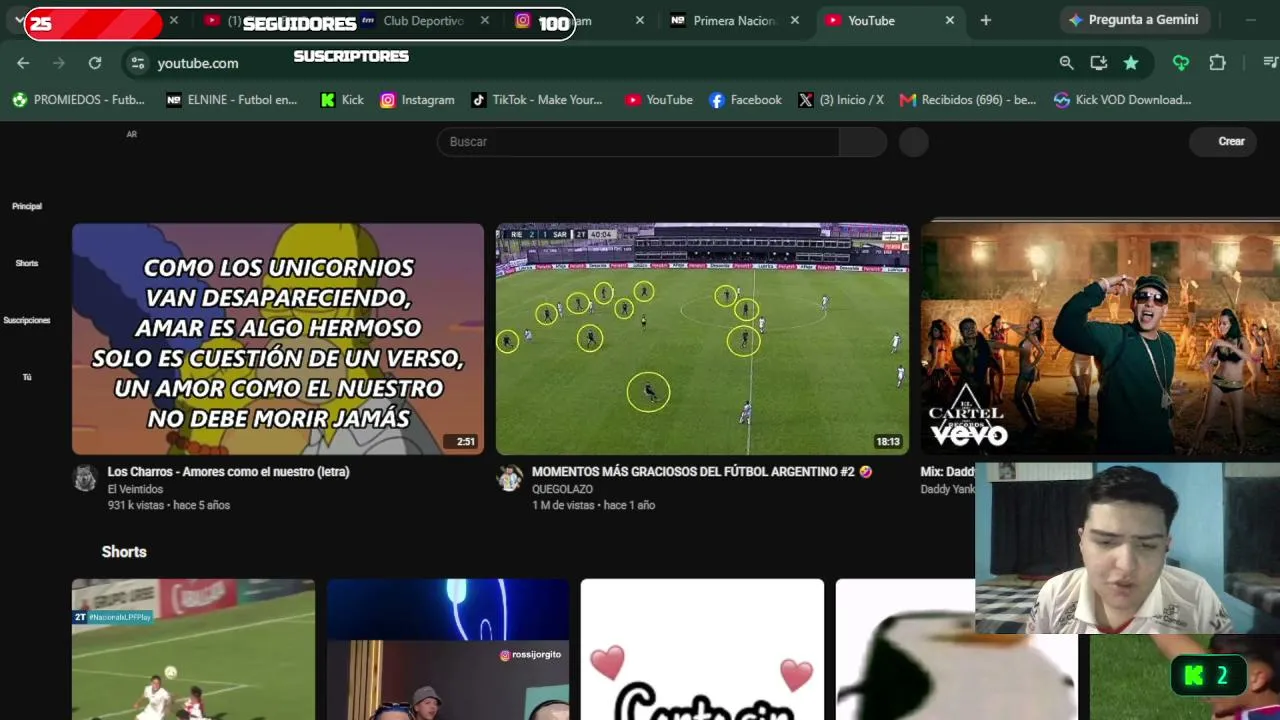Click the YouTube Buscar search field

638,142
